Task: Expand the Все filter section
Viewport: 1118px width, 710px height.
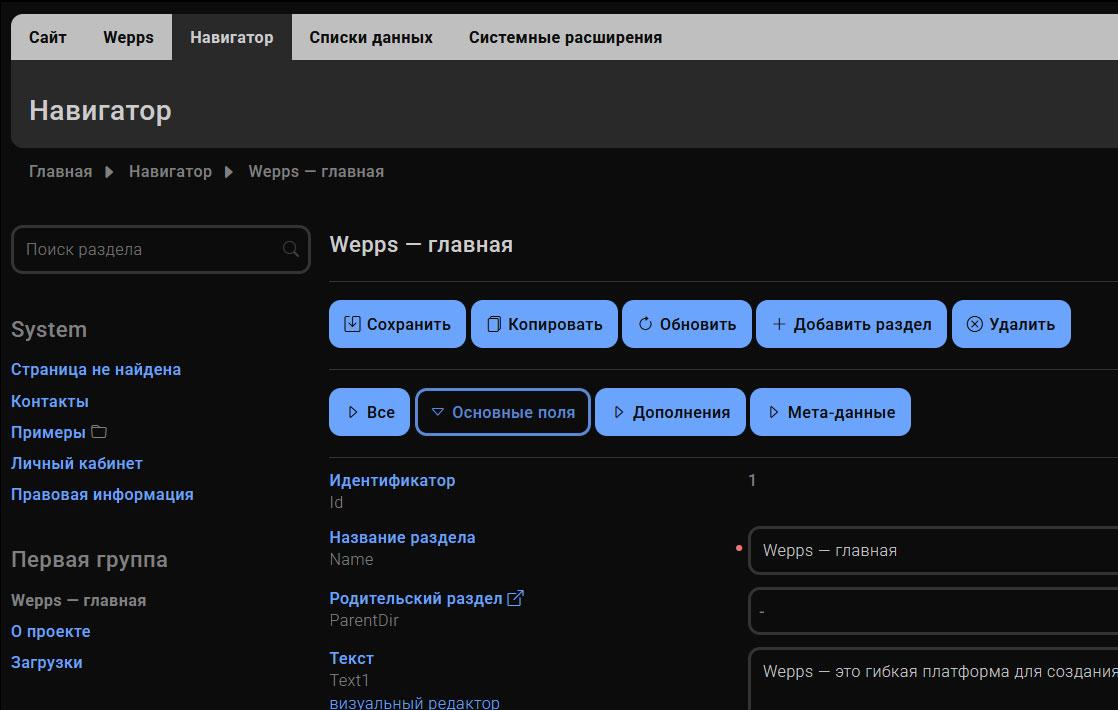Action: click(369, 411)
